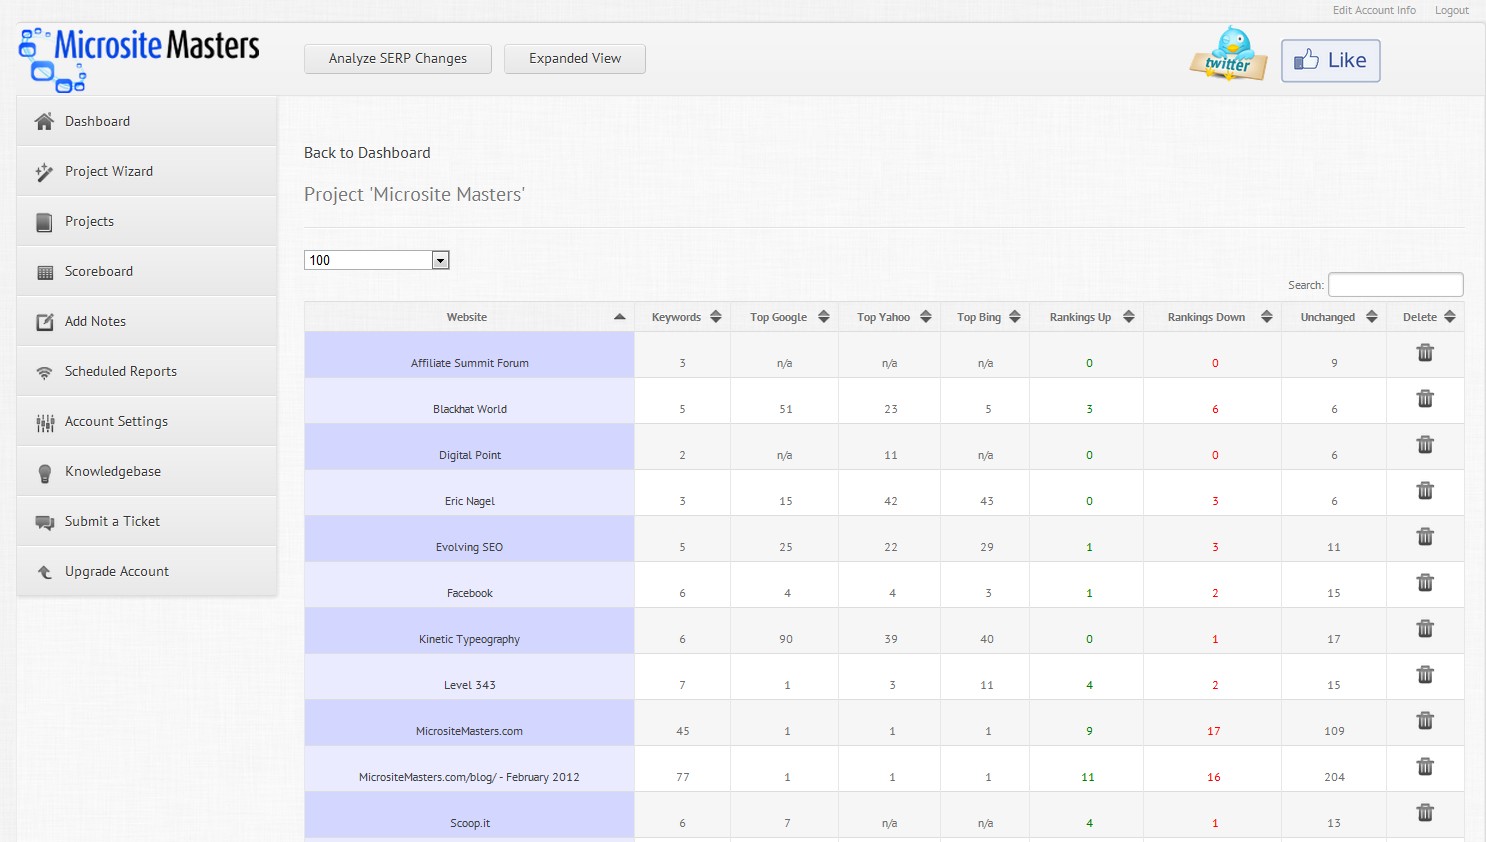The width and height of the screenshot is (1486, 842).
Task: Focus the table Search field
Action: (1395, 285)
